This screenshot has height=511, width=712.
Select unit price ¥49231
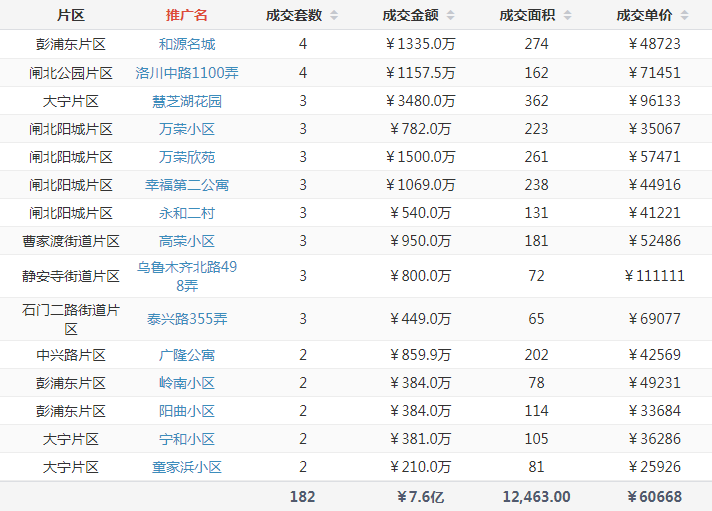(x=654, y=383)
